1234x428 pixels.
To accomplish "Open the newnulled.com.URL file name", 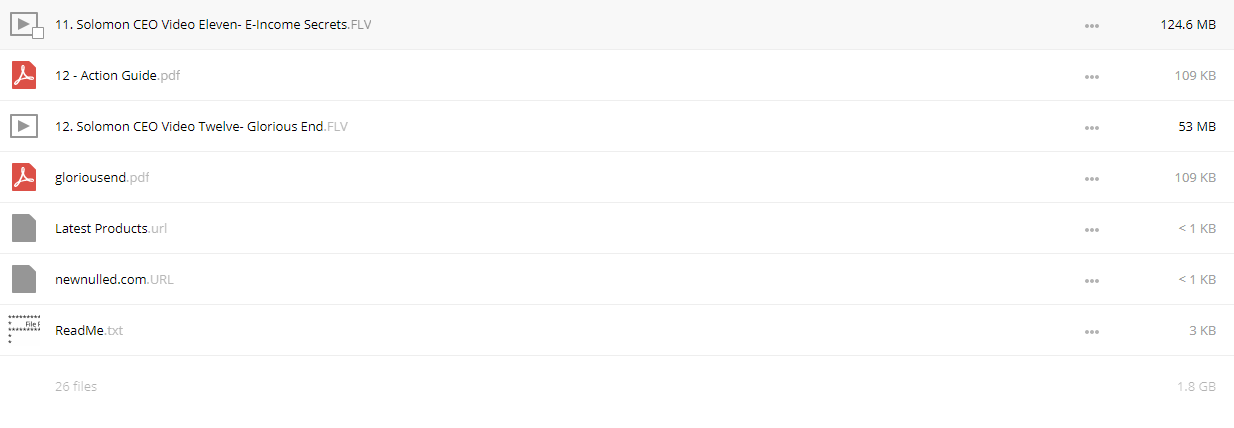I will tap(114, 279).
